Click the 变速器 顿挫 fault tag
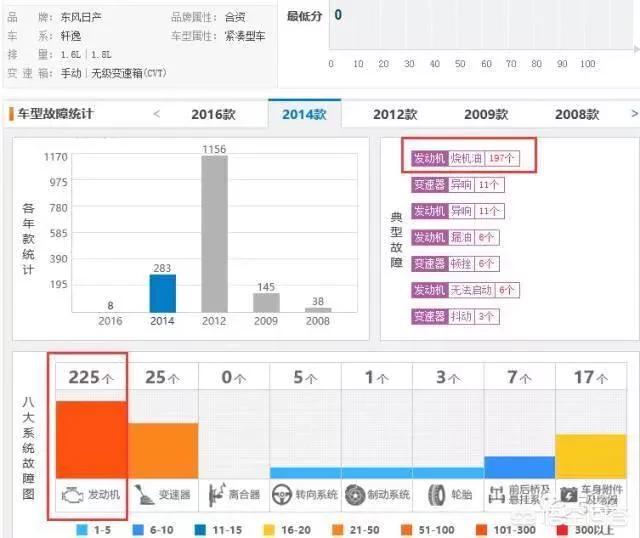Image resolution: width=640 pixels, height=538 pixels. 453,263
